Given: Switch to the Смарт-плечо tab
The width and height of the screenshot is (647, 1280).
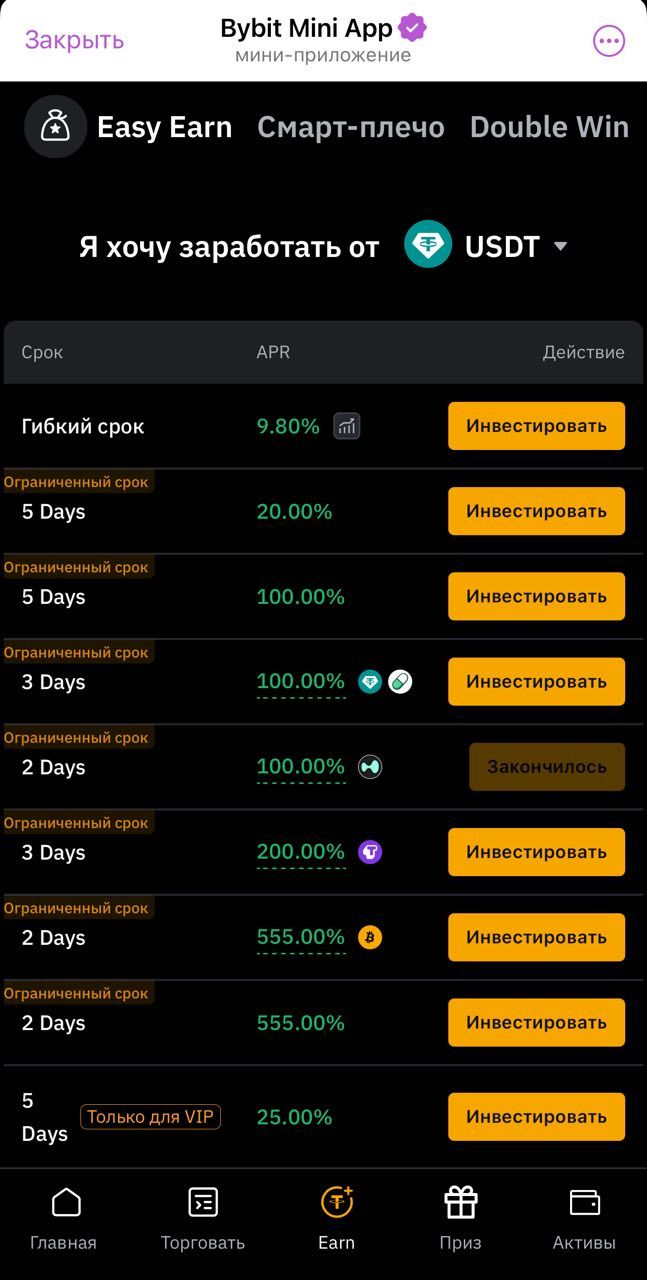Looking at the screenshot, I should pyautogui.click(x=350, y=127).
